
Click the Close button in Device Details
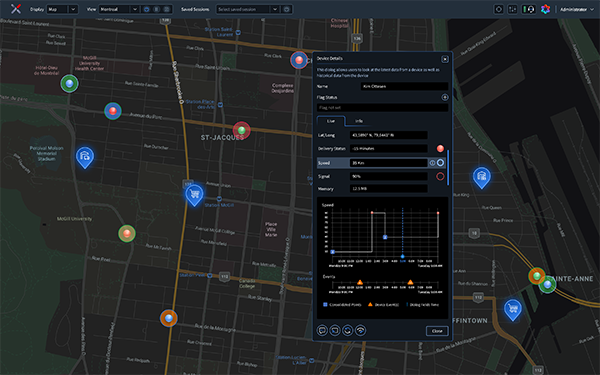437,331
